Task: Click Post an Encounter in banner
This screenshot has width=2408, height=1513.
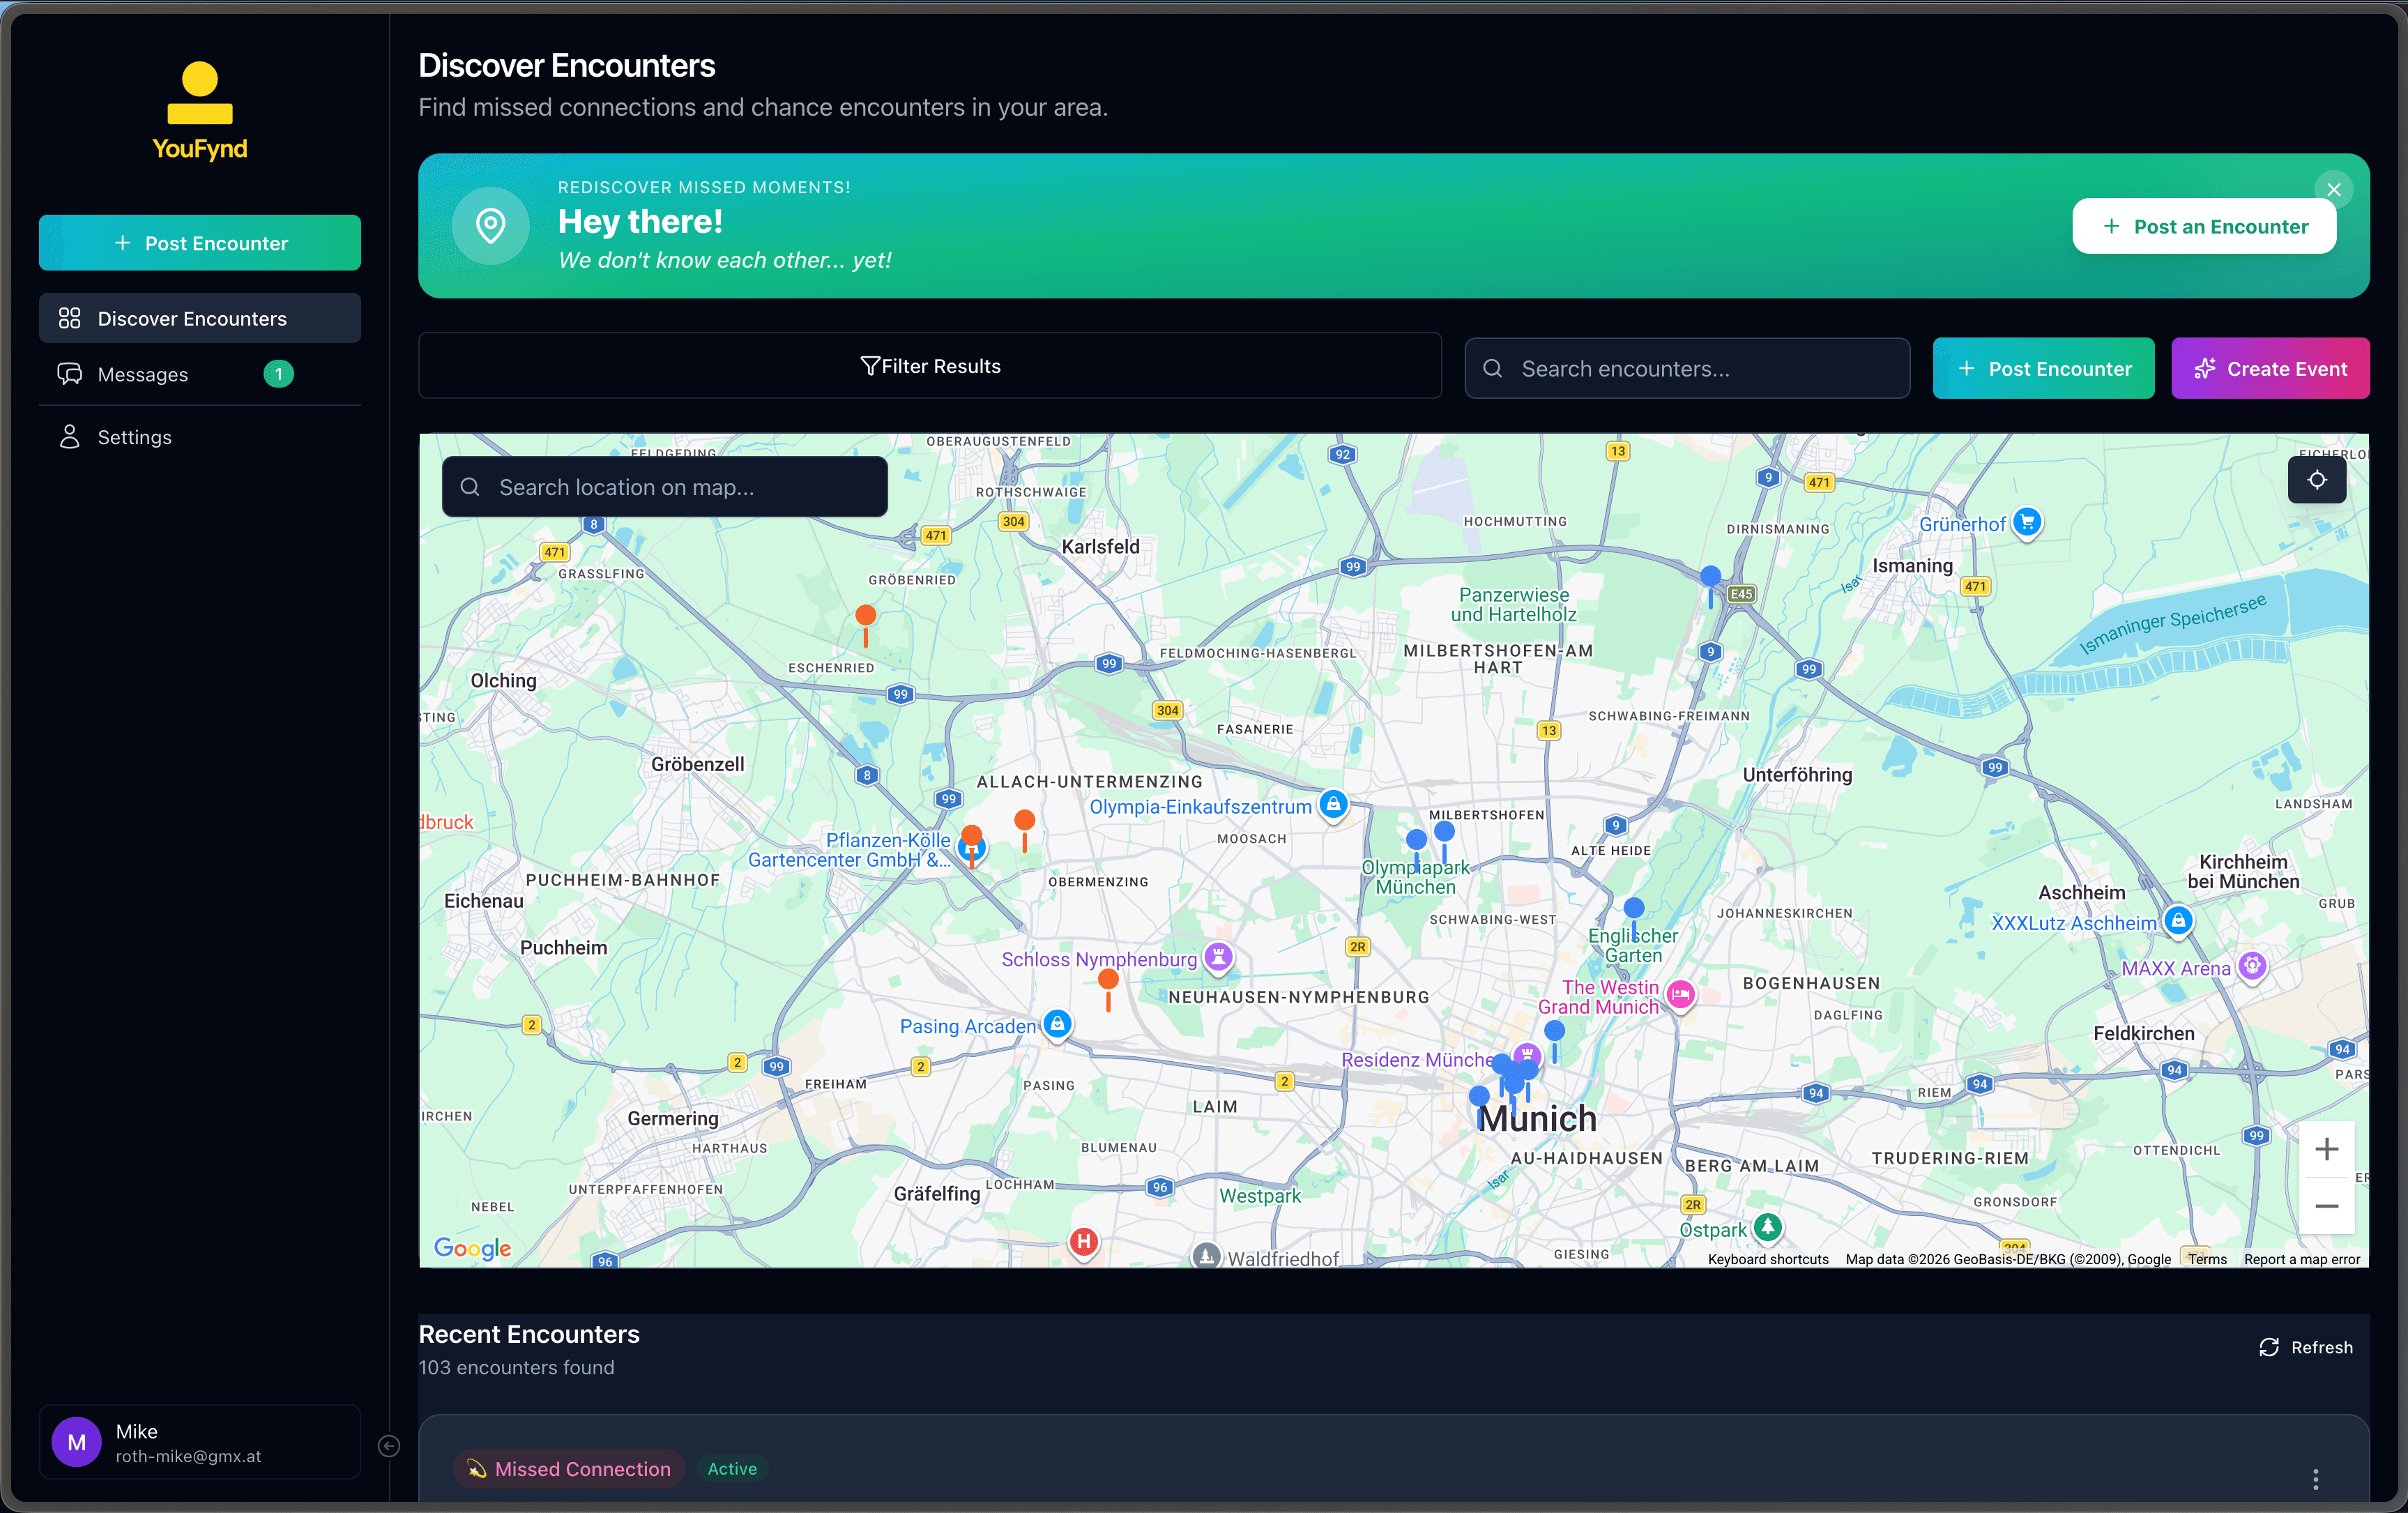Action: [2204, 226]
